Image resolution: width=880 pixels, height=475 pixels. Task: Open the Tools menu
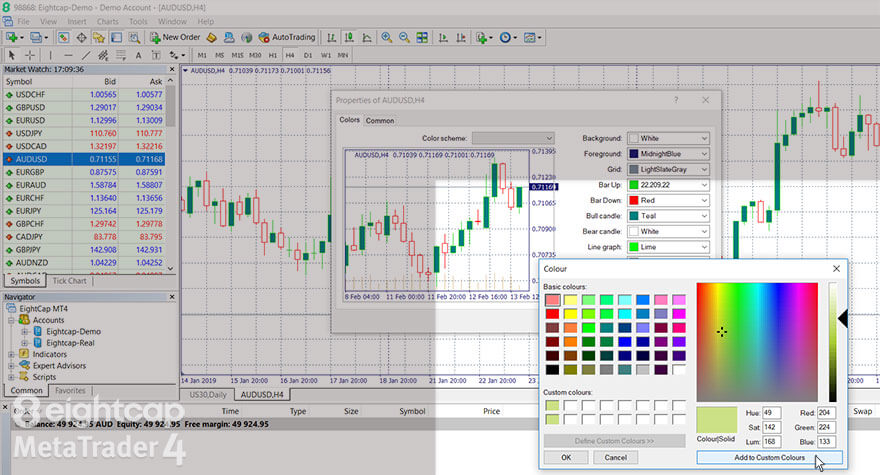coord(138,21)
